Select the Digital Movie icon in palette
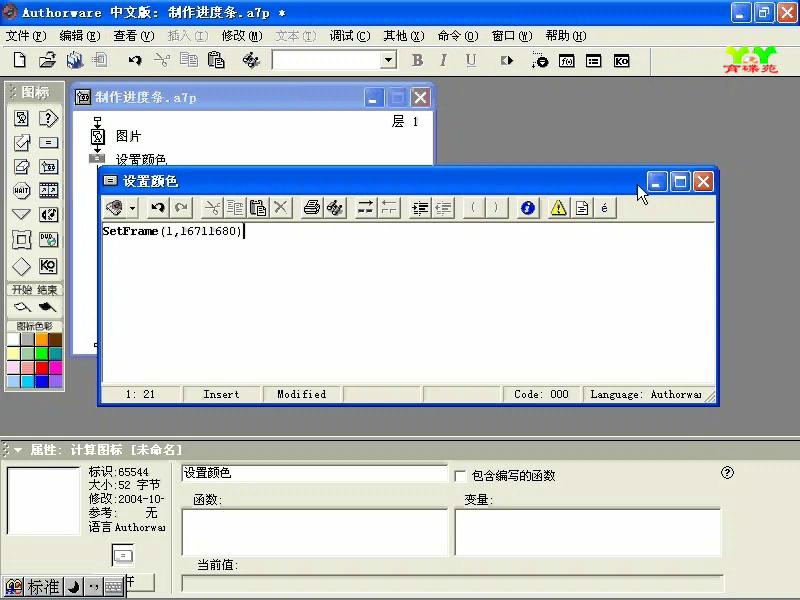Image resolution: width=800 pixels, height=600 pixels. click(48, 190)
